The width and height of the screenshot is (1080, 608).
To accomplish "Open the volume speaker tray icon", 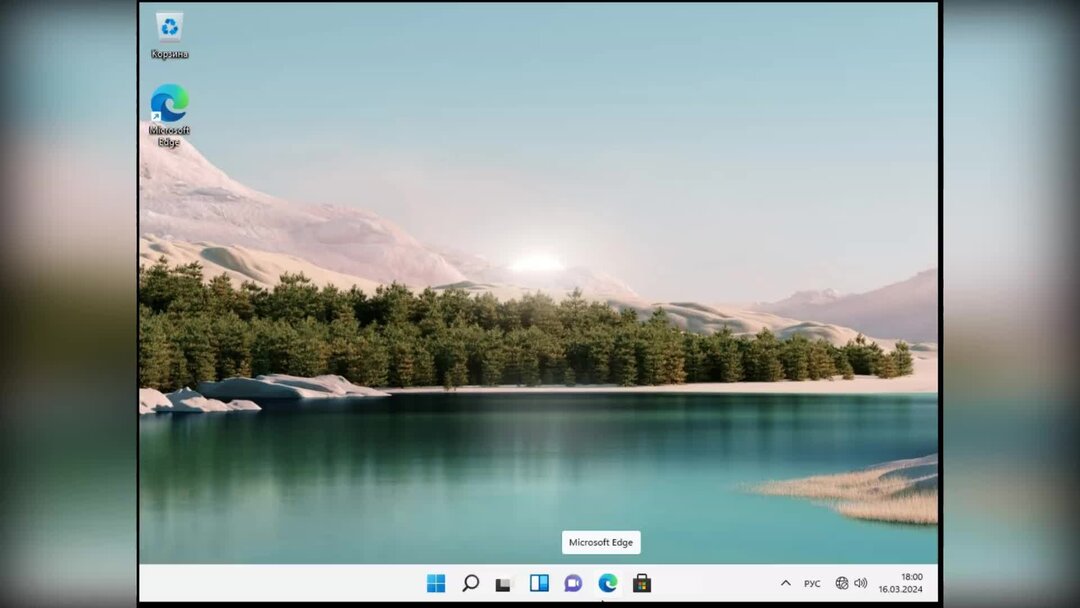I will [860, 583].
